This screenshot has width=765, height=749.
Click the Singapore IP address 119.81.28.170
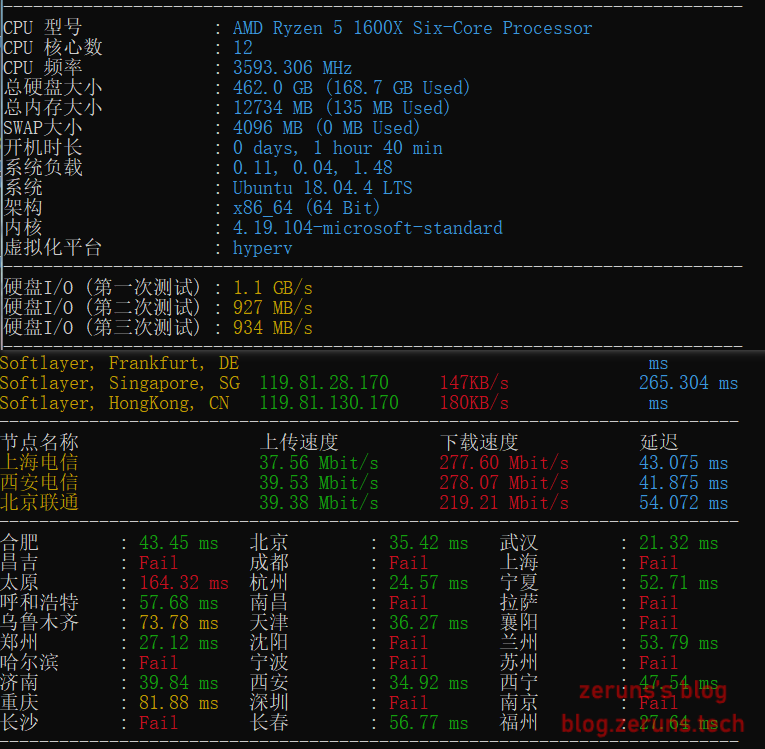323,383
